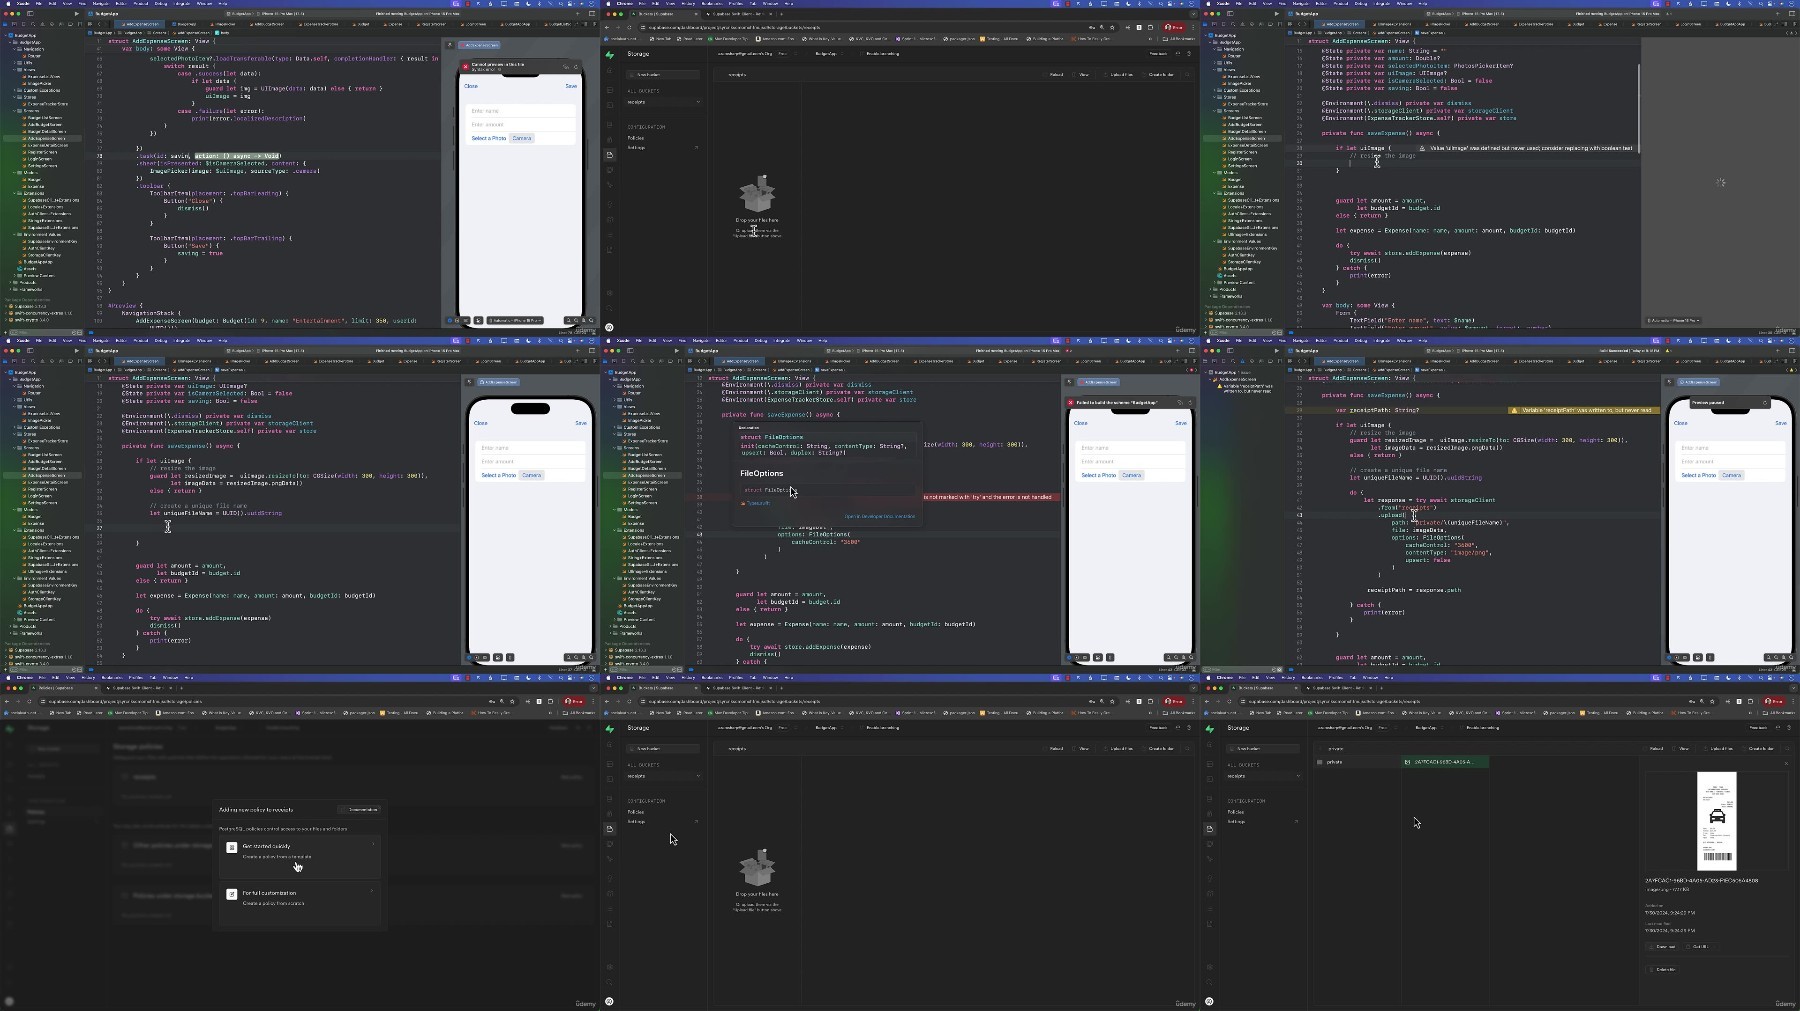Click zoom-in icon below 'Failed to build' preview

click(x=1191, y=657)
